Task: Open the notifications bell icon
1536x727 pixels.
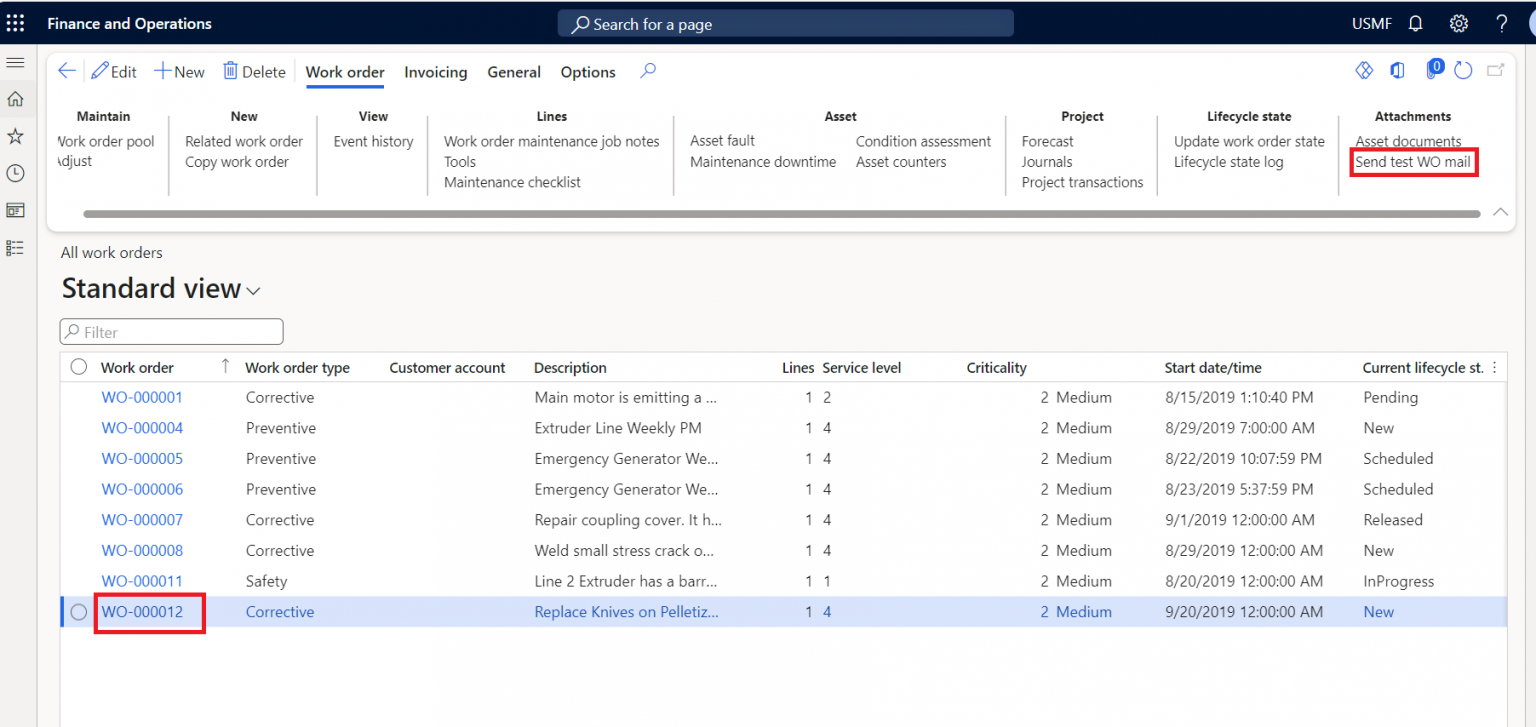Action: (x=1415, y=22)
